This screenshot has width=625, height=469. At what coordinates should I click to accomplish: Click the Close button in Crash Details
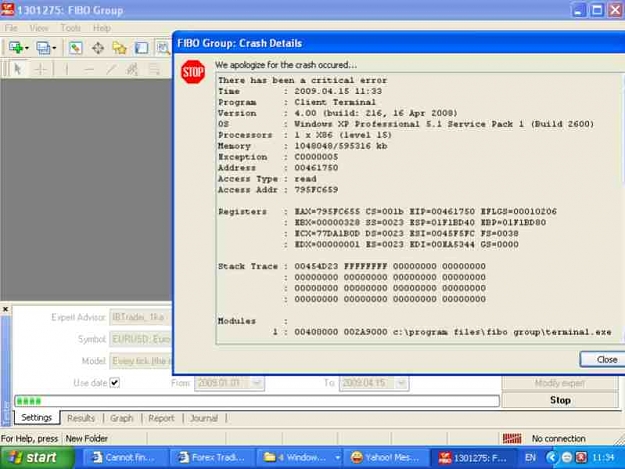(x=602, y=359)
